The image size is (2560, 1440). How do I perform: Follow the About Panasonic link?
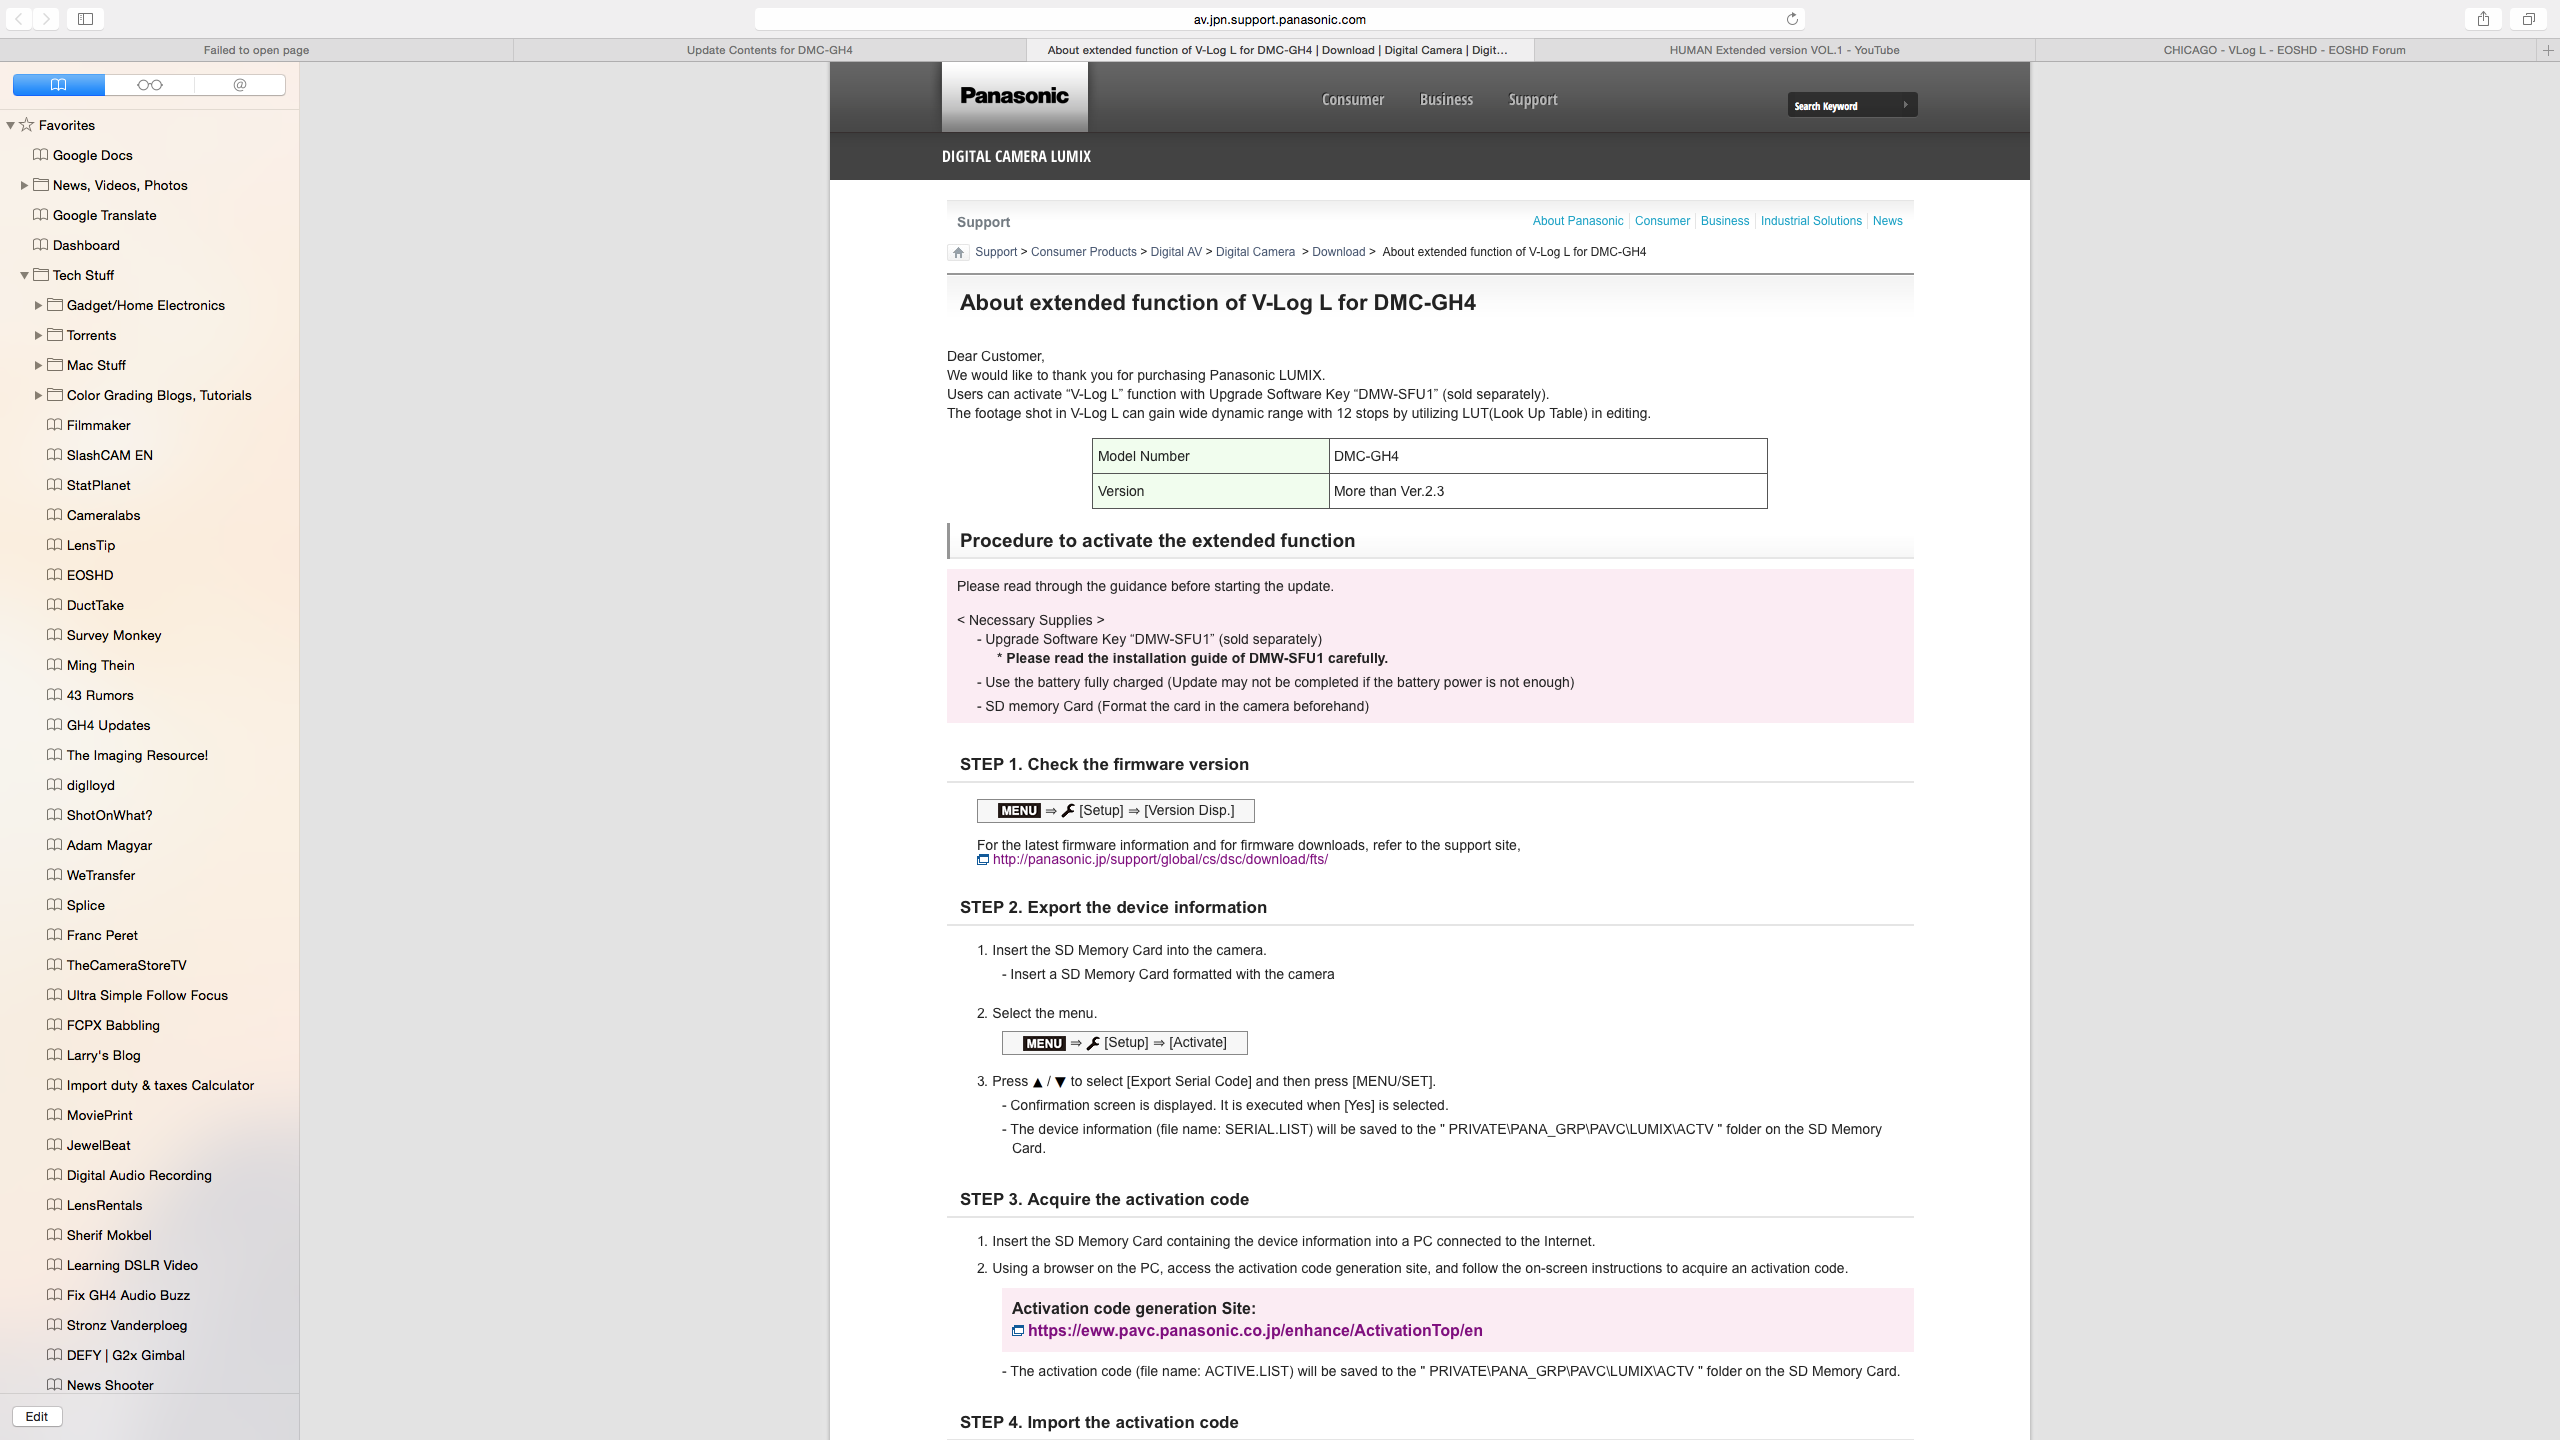point(1577,221)
